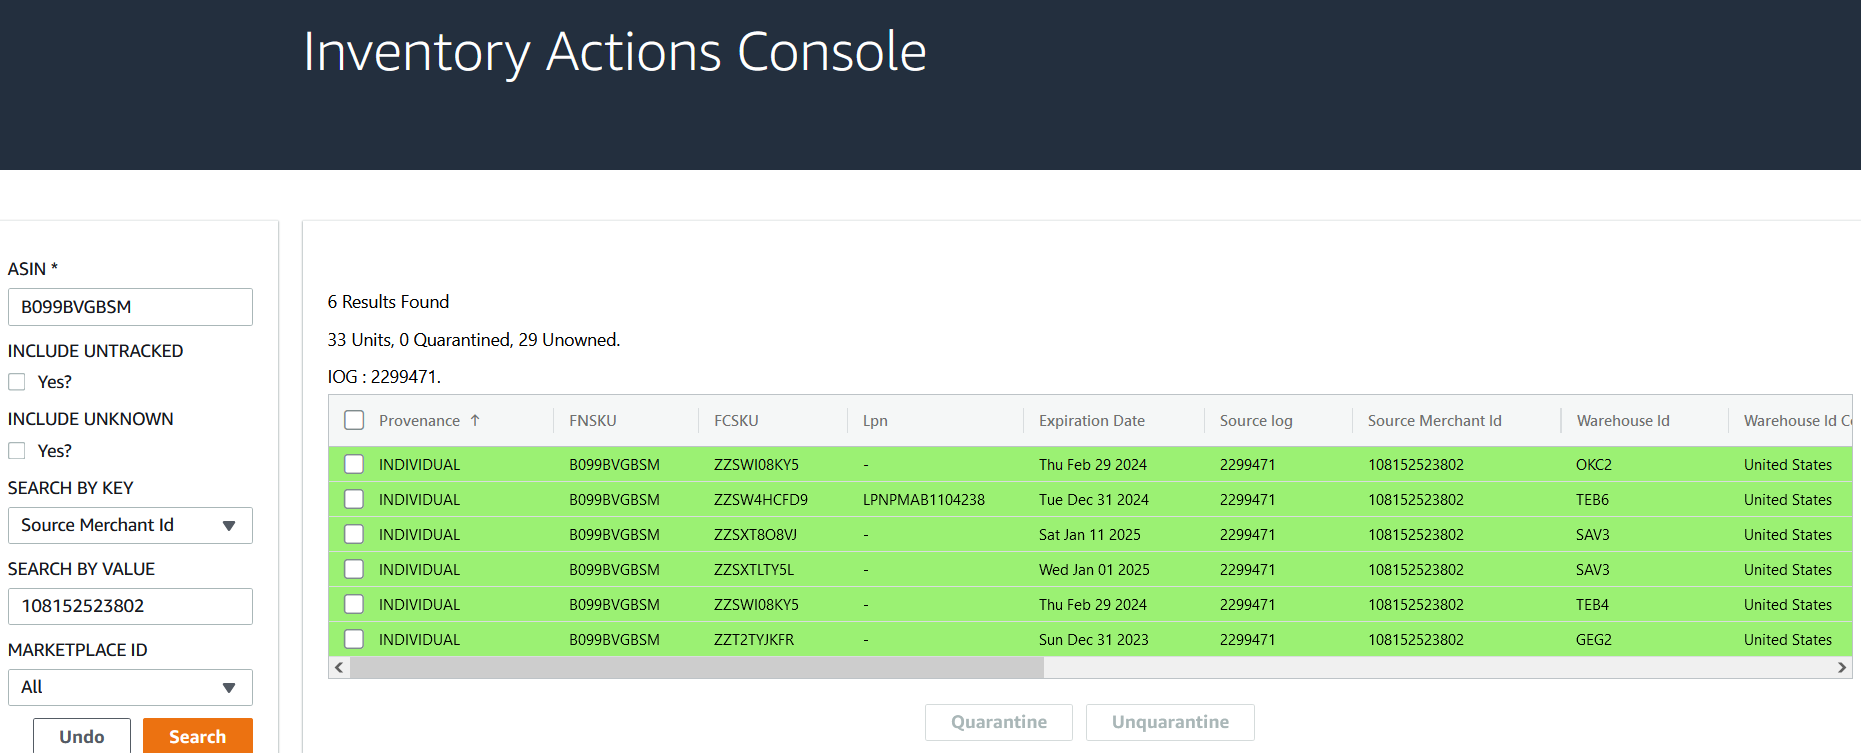Select the FCSKU cell ZZSXTLTY5L
Viewport: 1861px width, 753px height.
754,570
